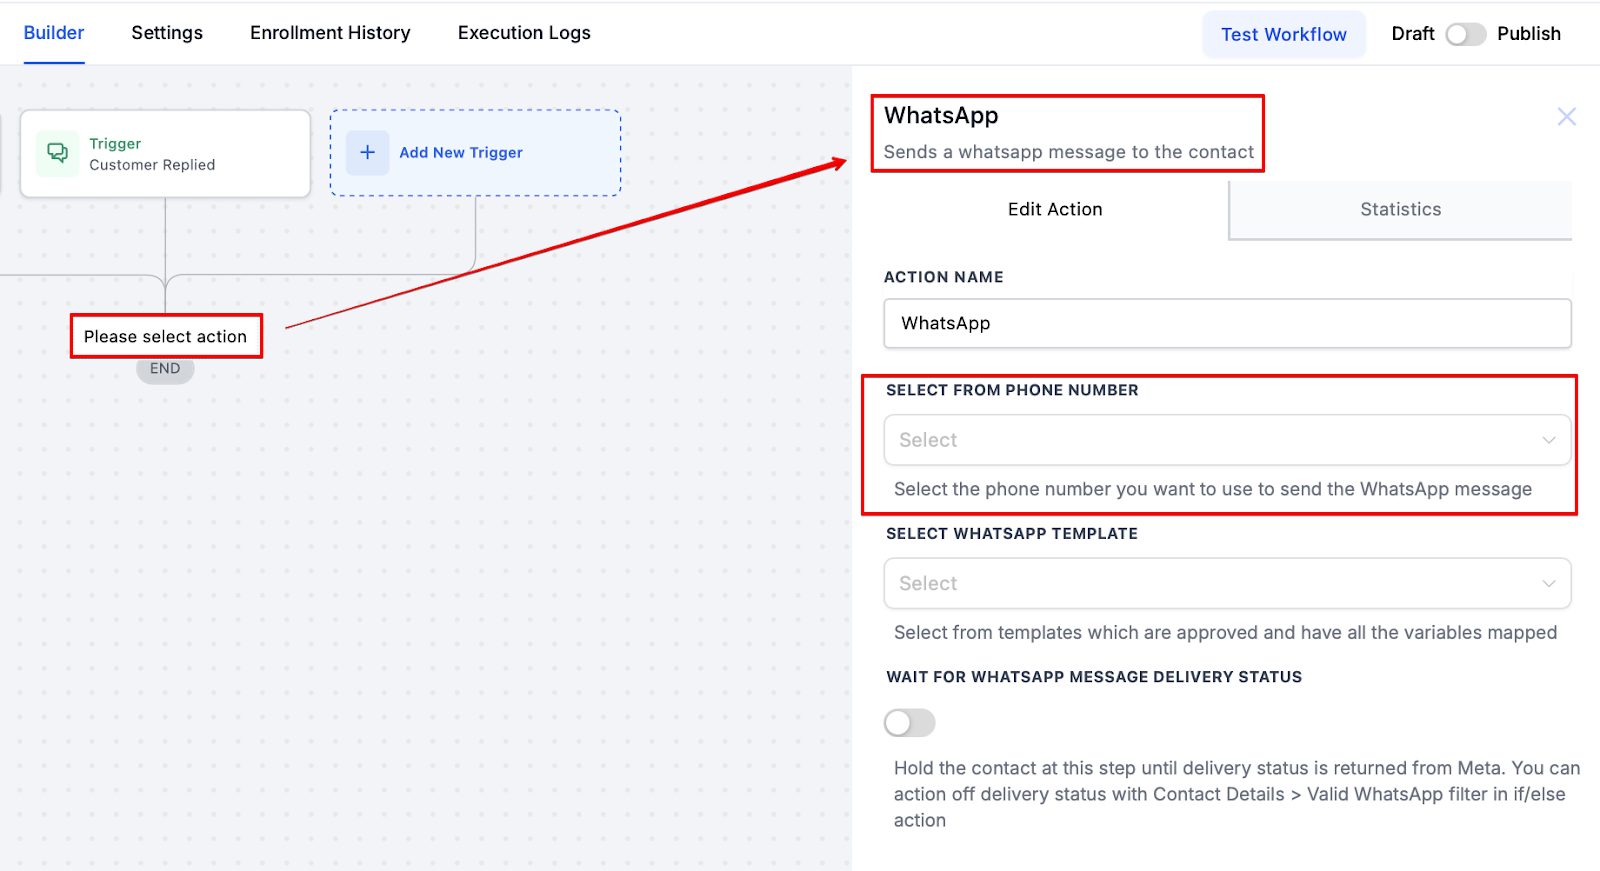The width and height of the screenshot is (1600, 871).
Task: Click the plus icon in Add New Trigger
Action: point(368,152)
